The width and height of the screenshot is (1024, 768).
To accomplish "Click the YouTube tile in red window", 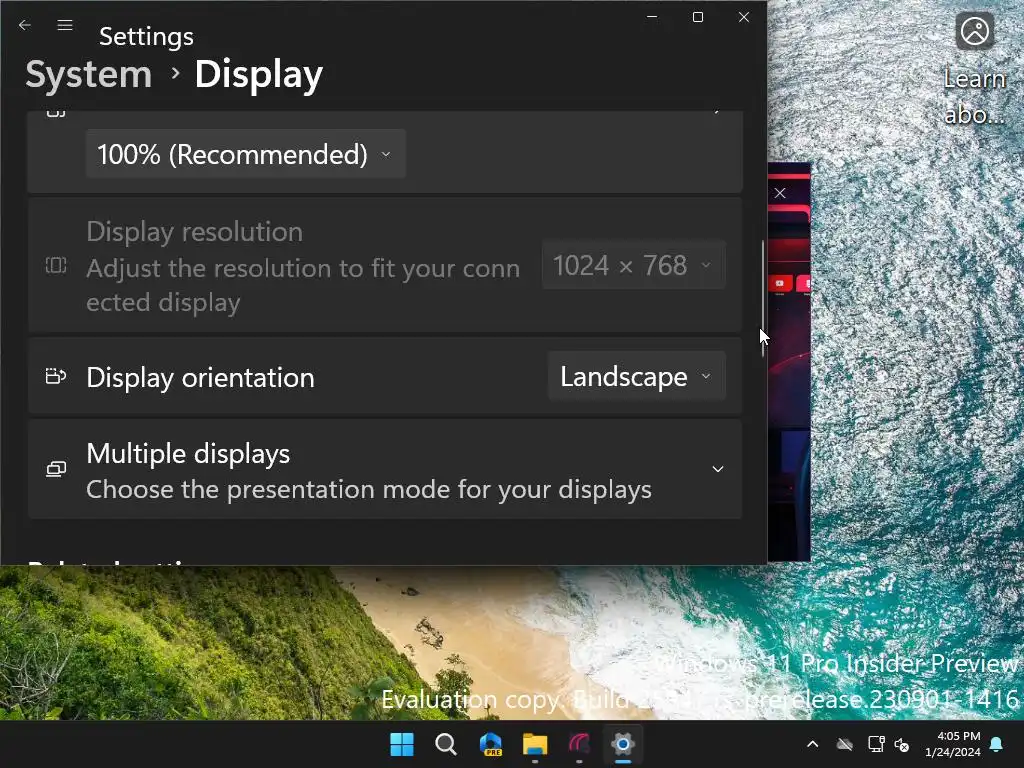I will pyautogui.click(x=779, y=283).
